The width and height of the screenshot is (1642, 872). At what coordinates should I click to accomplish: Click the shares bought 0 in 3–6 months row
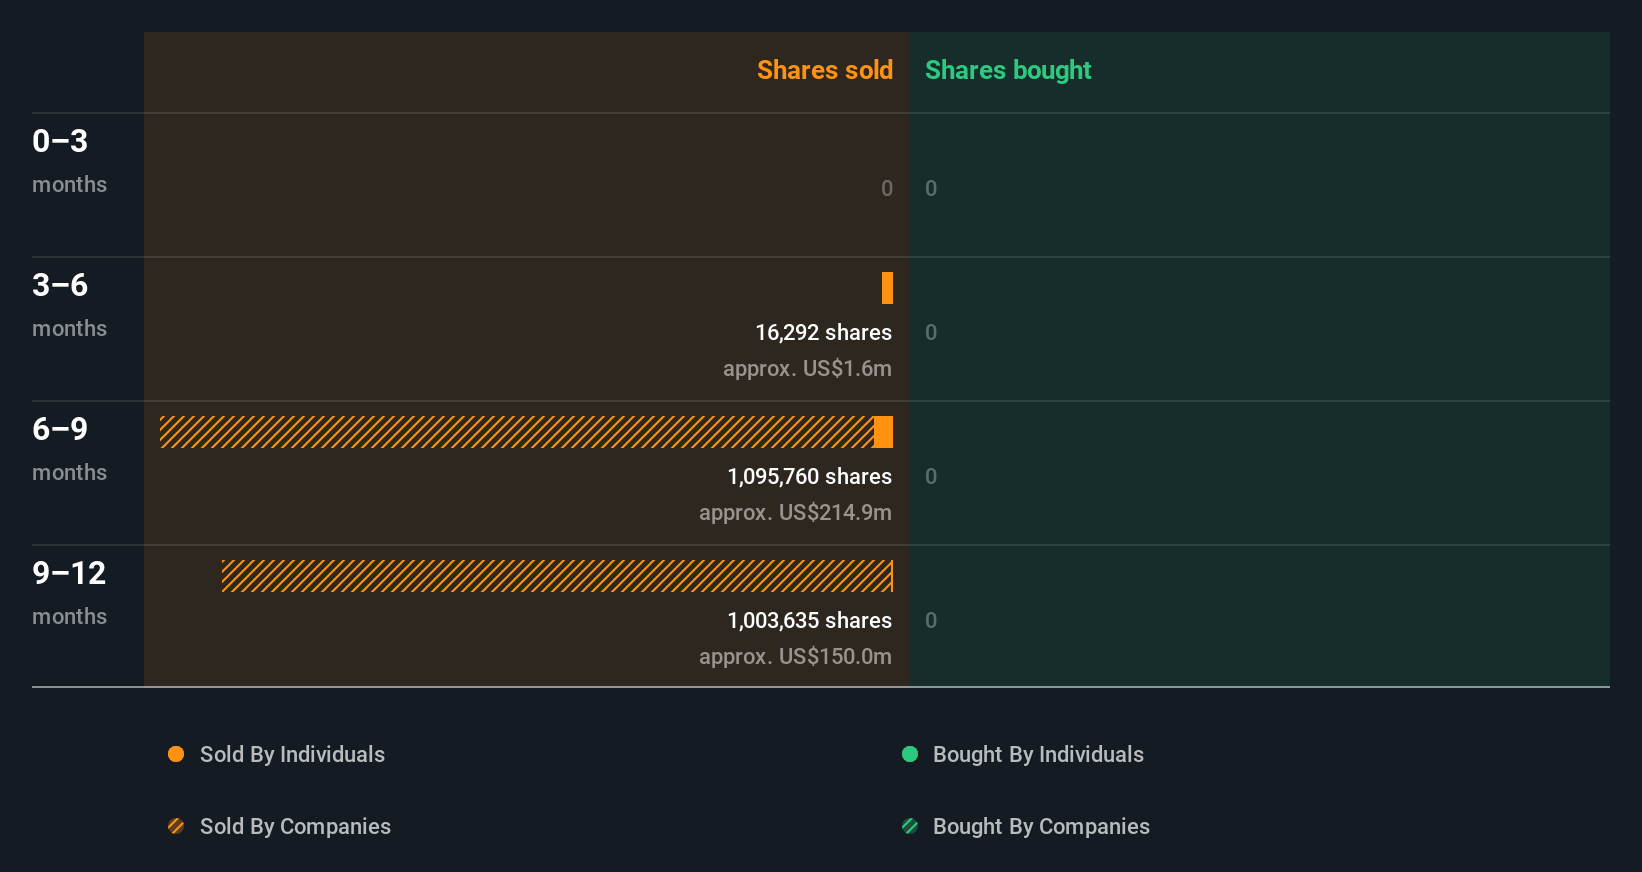pyautogui.click(x=931, y=332)
